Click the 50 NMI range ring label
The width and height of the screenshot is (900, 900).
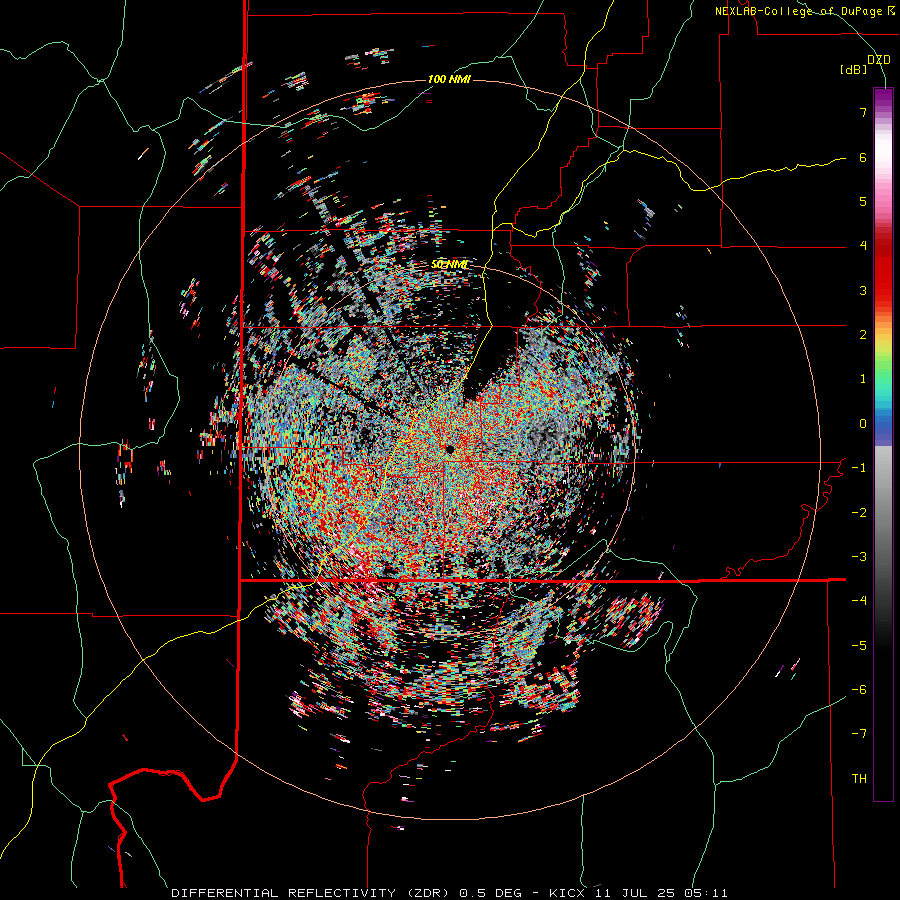tap(449, 265)
